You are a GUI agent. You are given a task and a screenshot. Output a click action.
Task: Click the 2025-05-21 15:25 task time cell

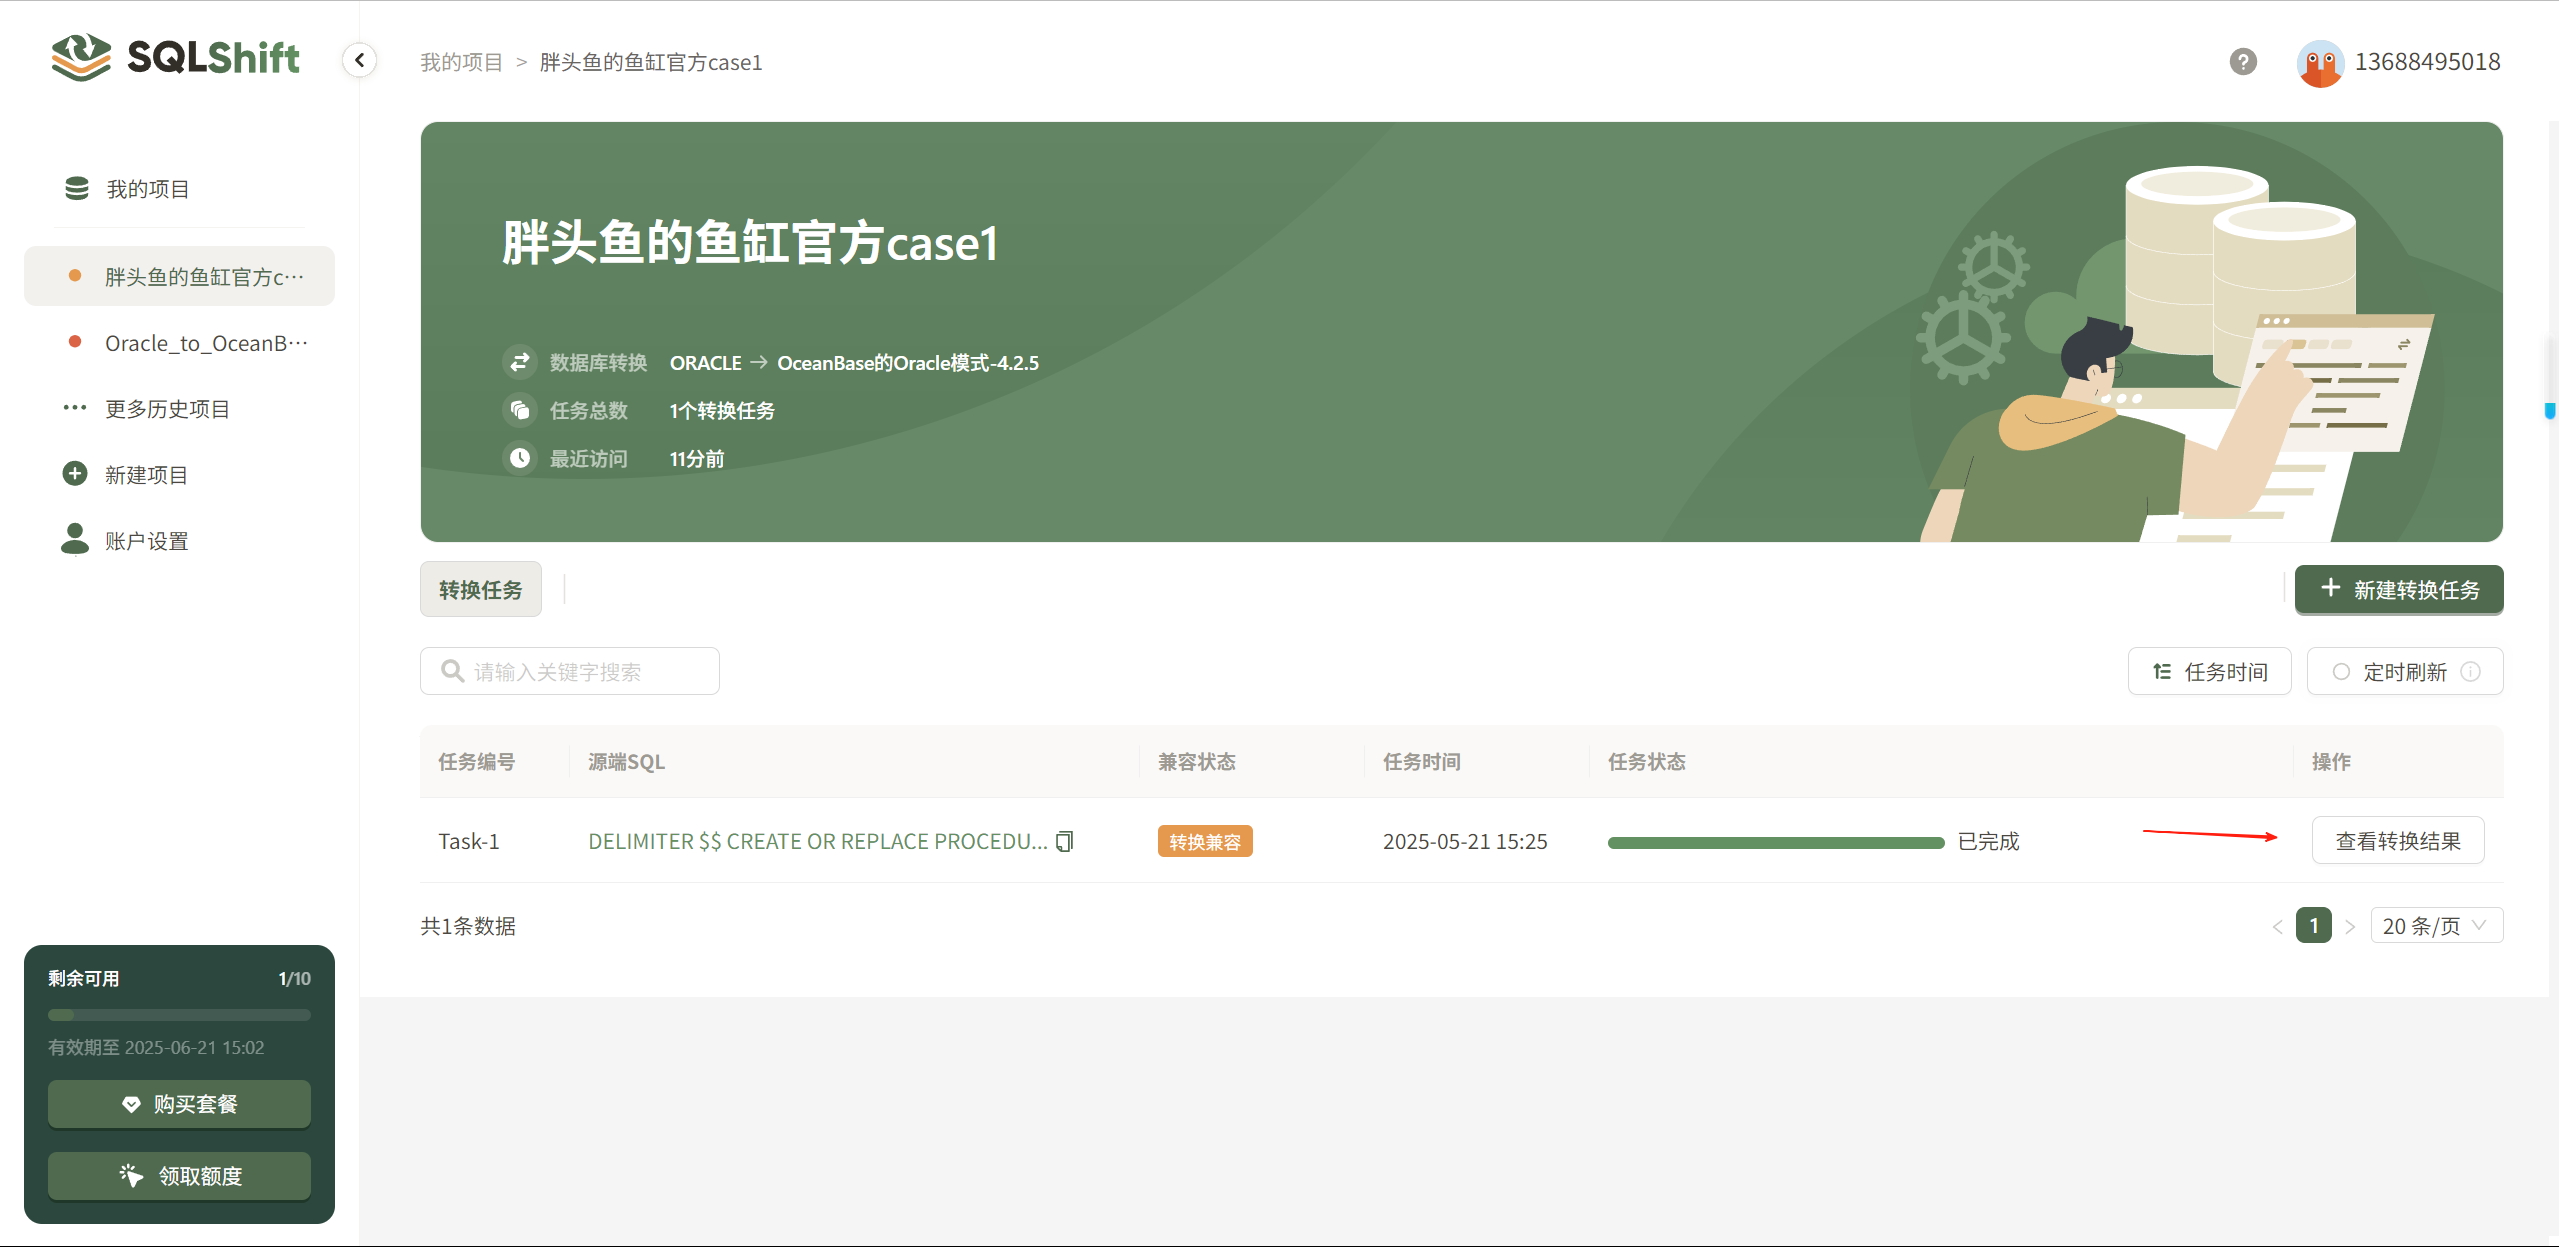[x=1465, y=841]
